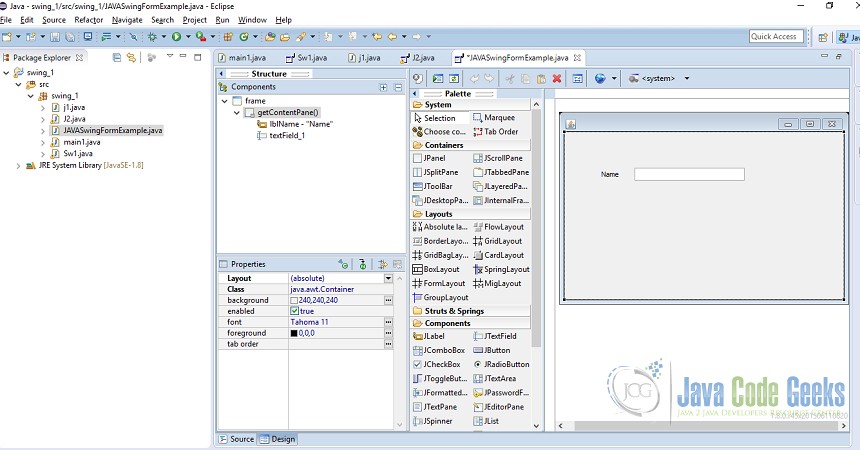Click the Name text field on the form

coord(689,174)
